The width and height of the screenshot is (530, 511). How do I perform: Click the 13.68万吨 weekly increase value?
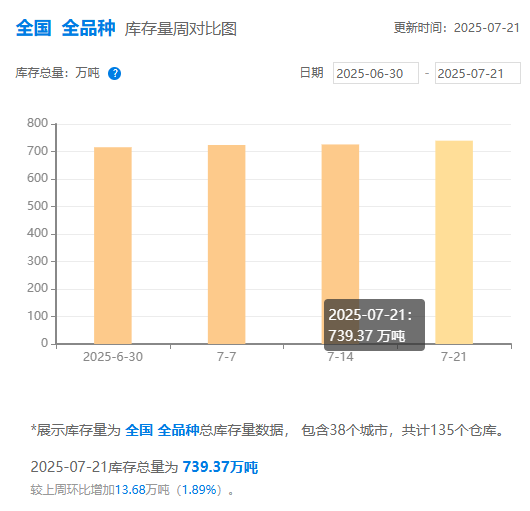click(142, 490)
